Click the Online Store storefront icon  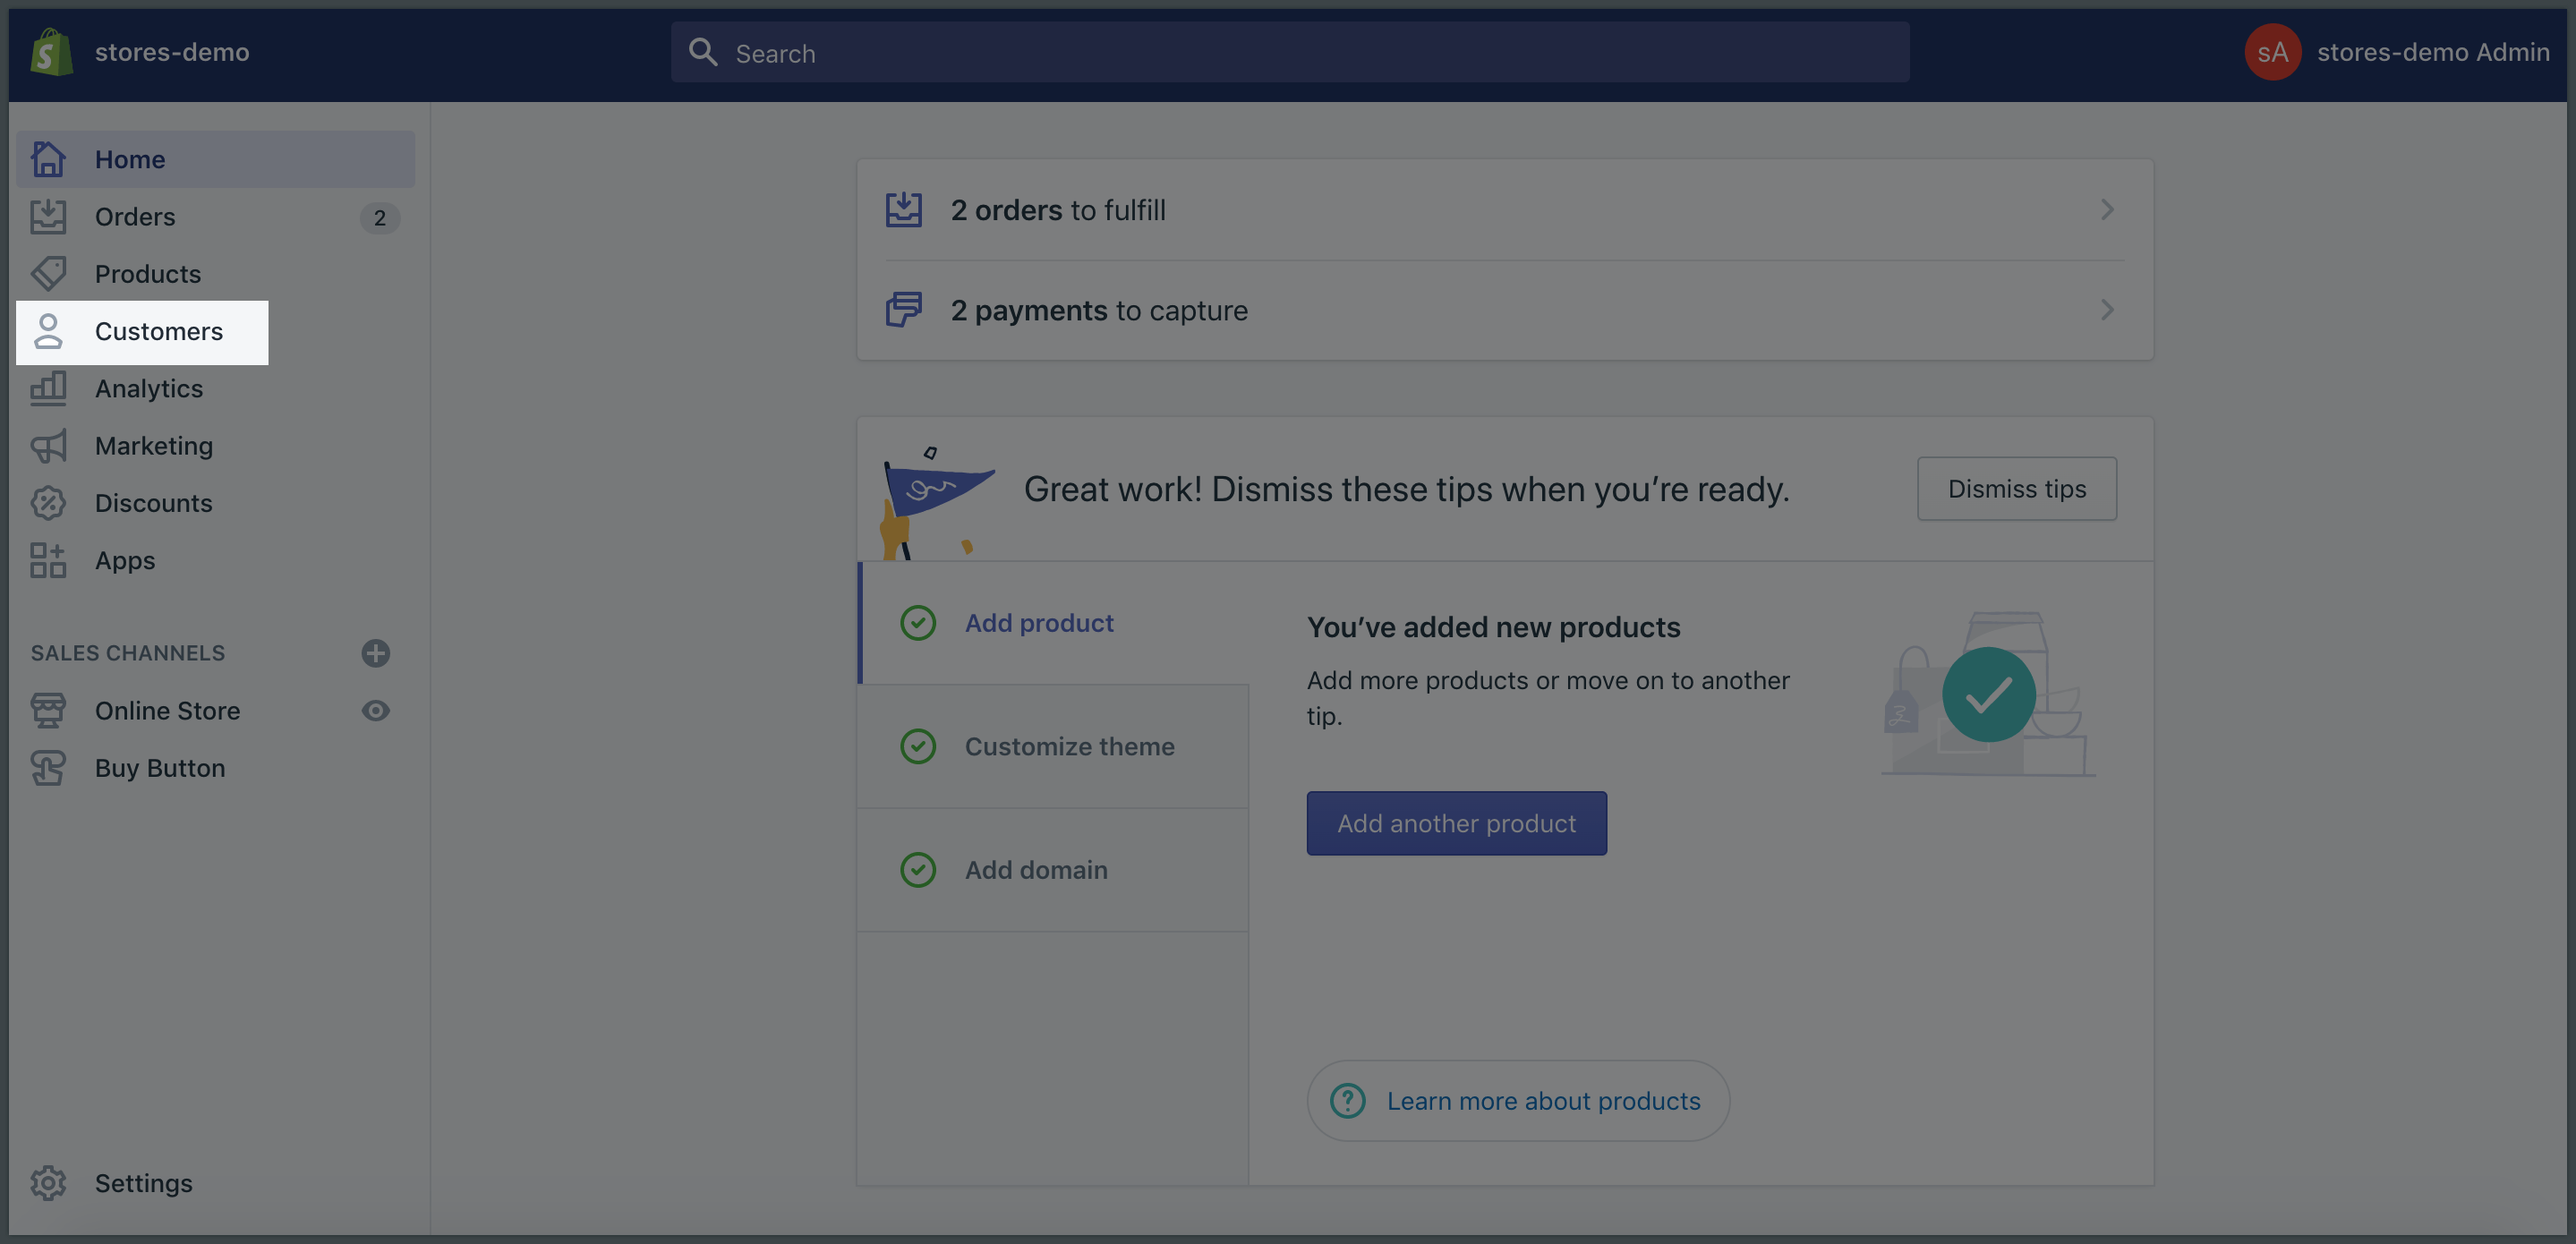pos(48,710)
